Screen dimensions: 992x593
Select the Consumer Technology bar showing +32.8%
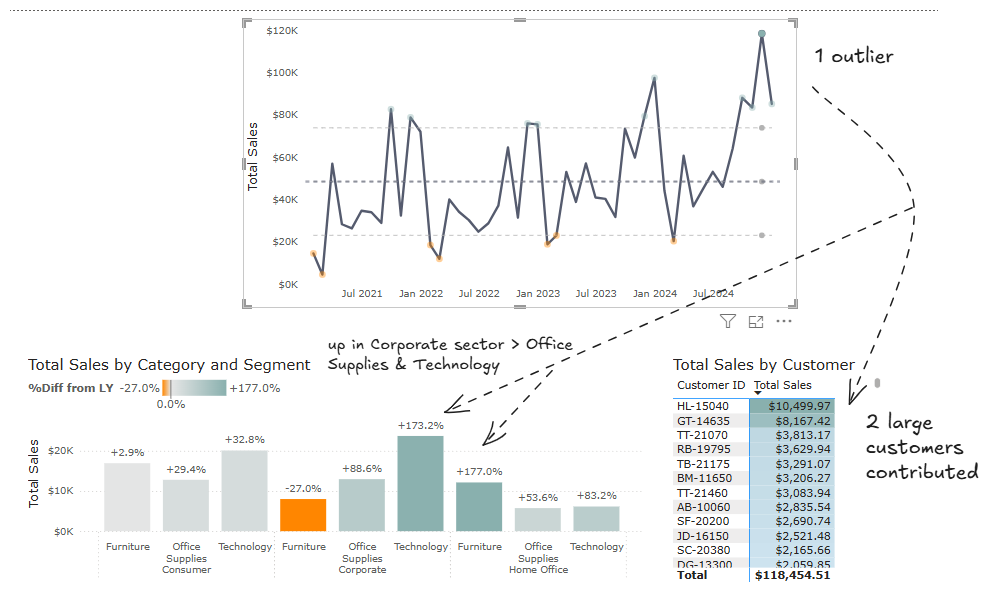(x=244, y=490)
